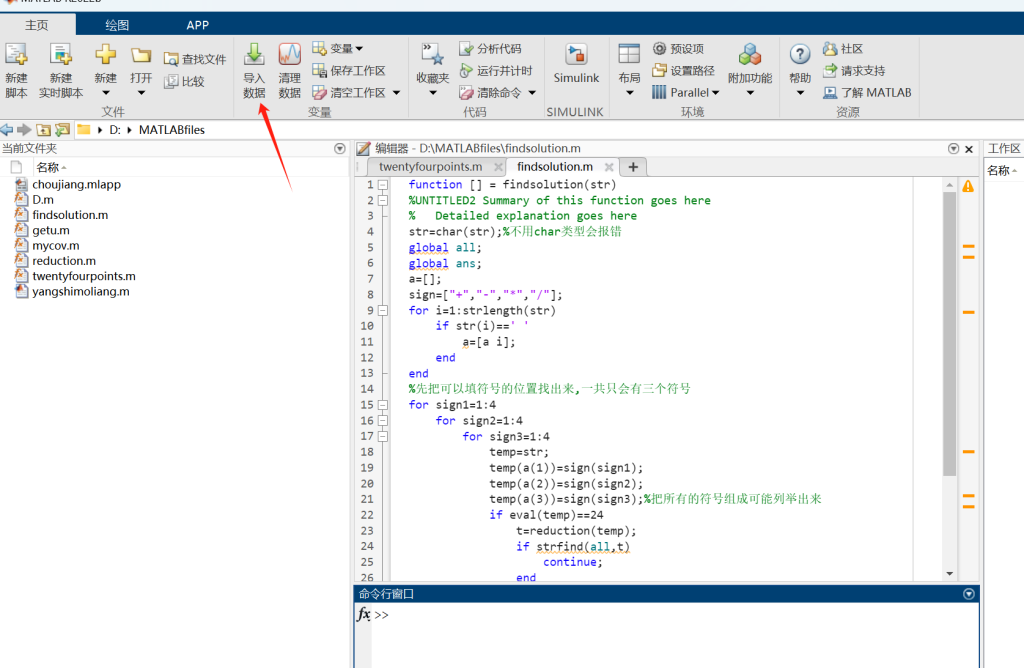The width and height of the screenshot is (1024, 668).
Task: Collapse the function block at line 1
Action: [383, 185]
